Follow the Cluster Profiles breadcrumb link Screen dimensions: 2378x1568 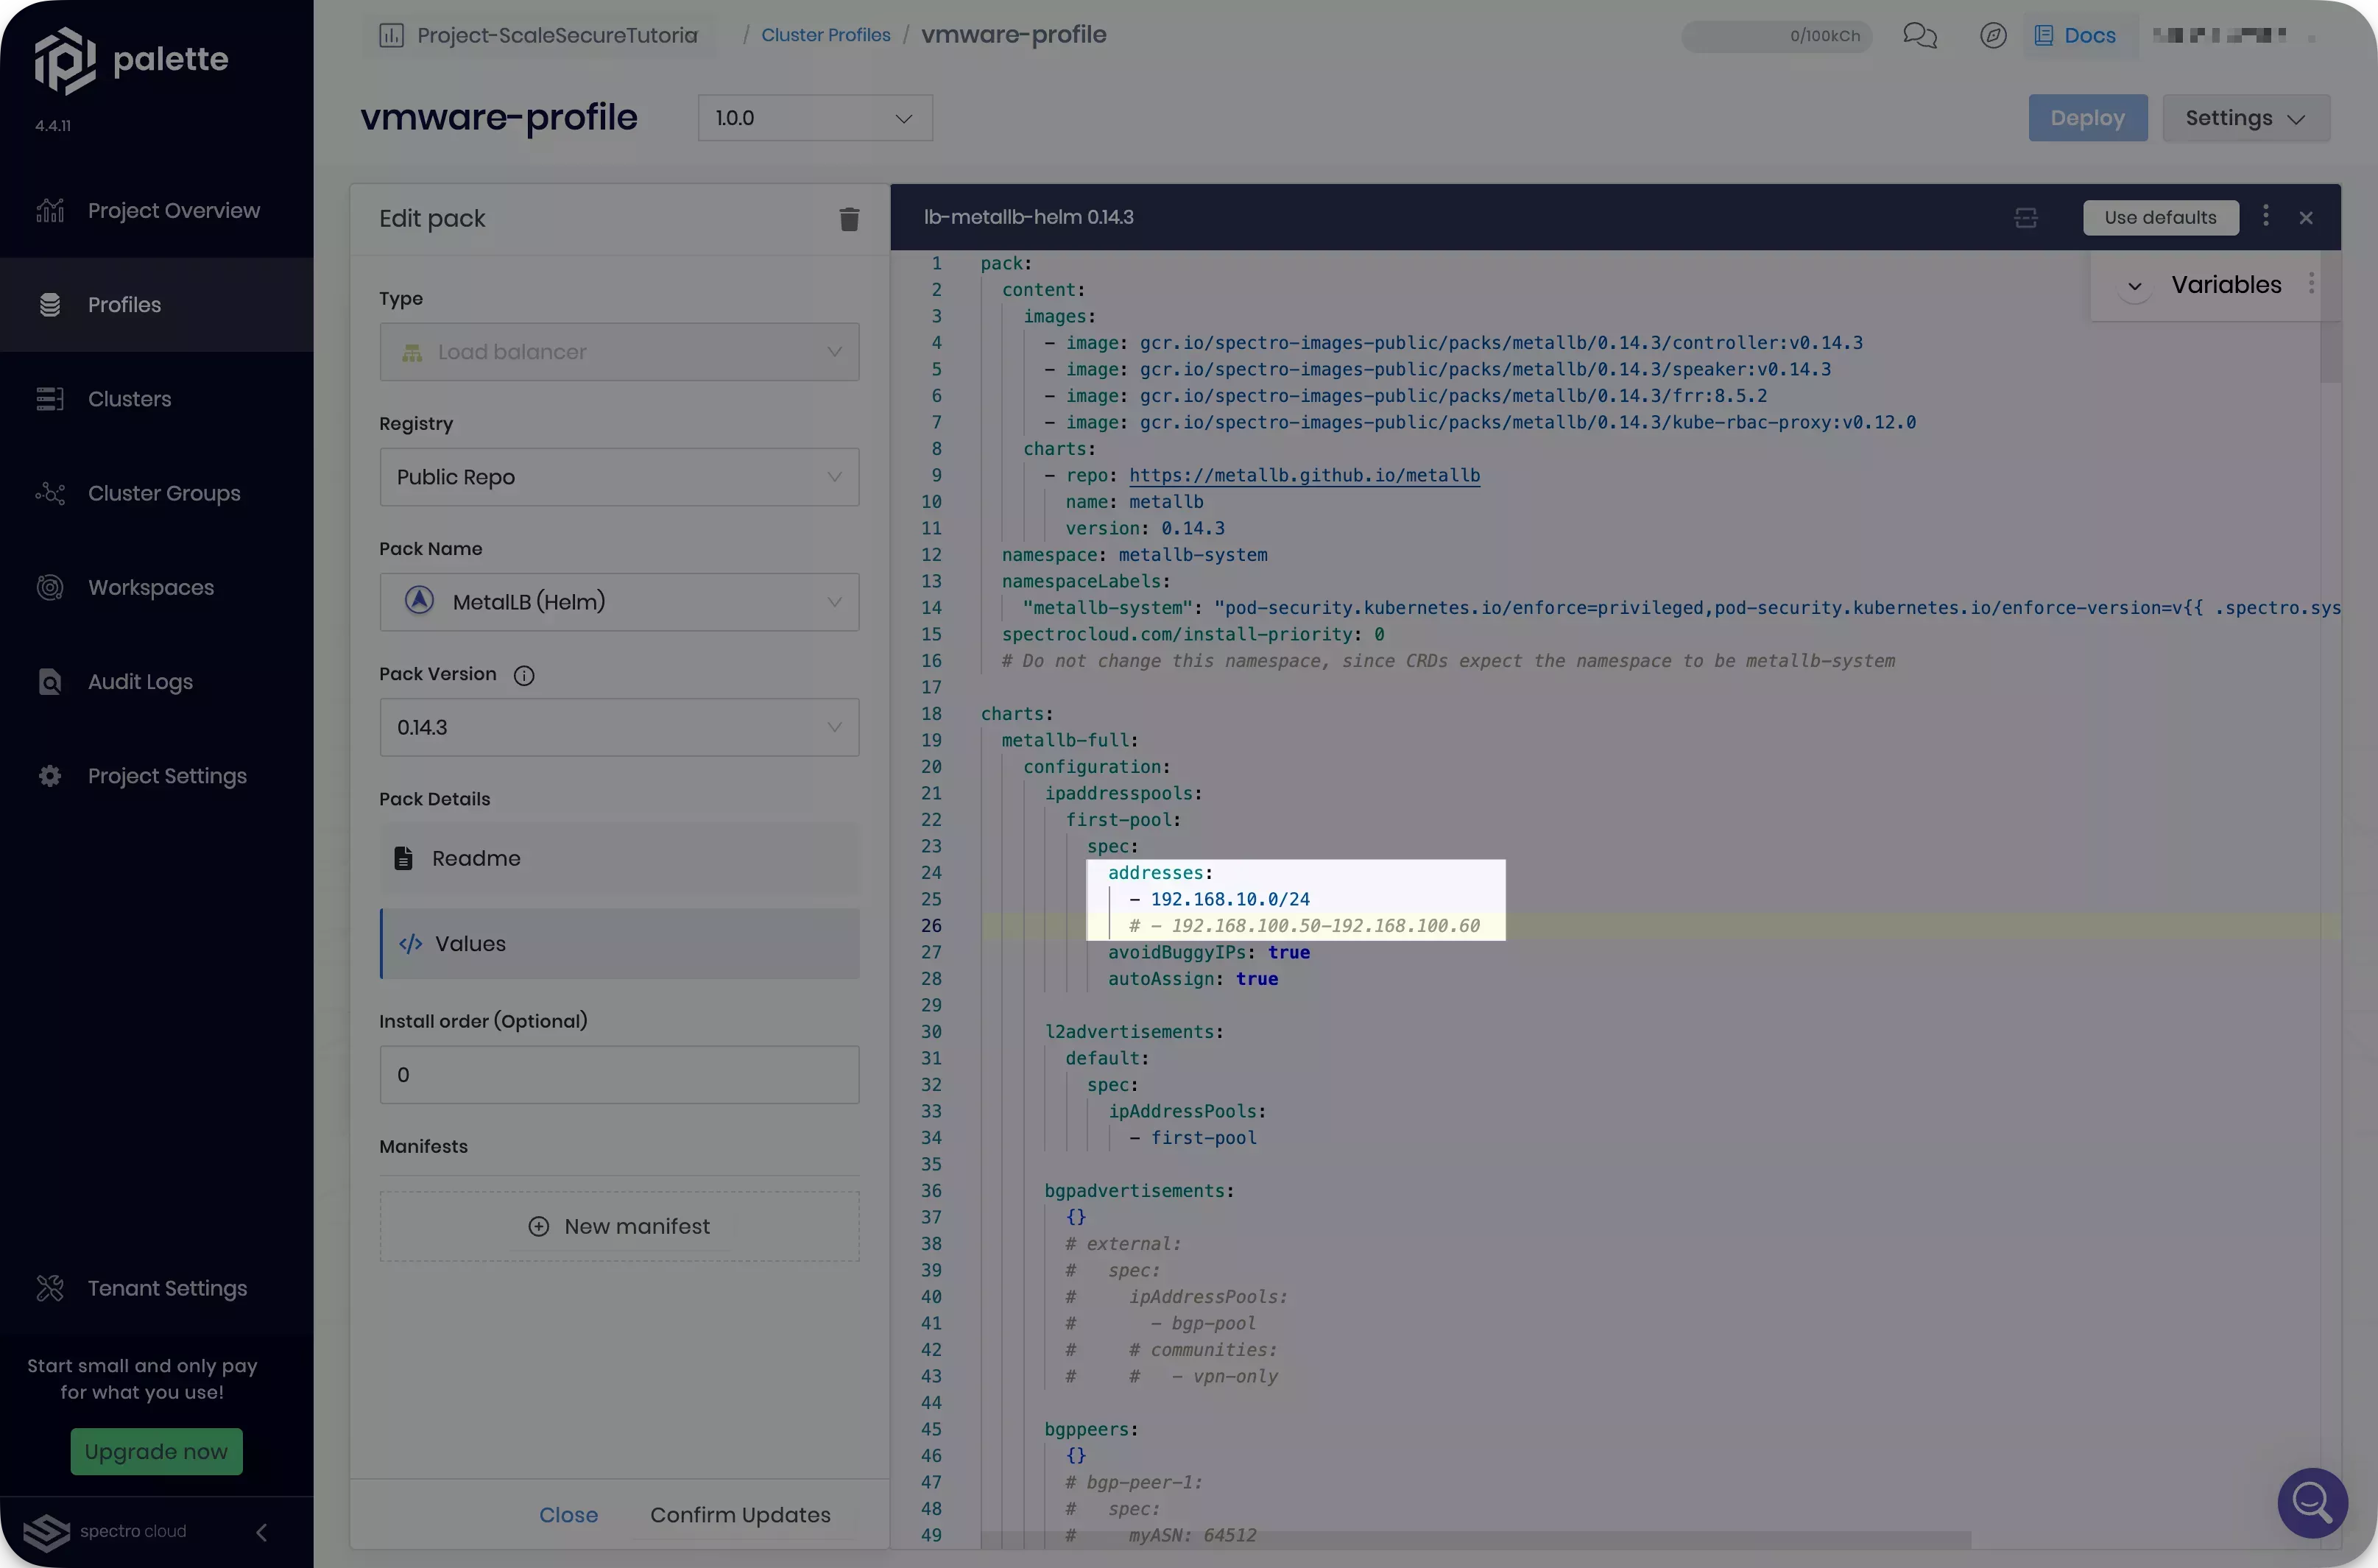(825, 35)
